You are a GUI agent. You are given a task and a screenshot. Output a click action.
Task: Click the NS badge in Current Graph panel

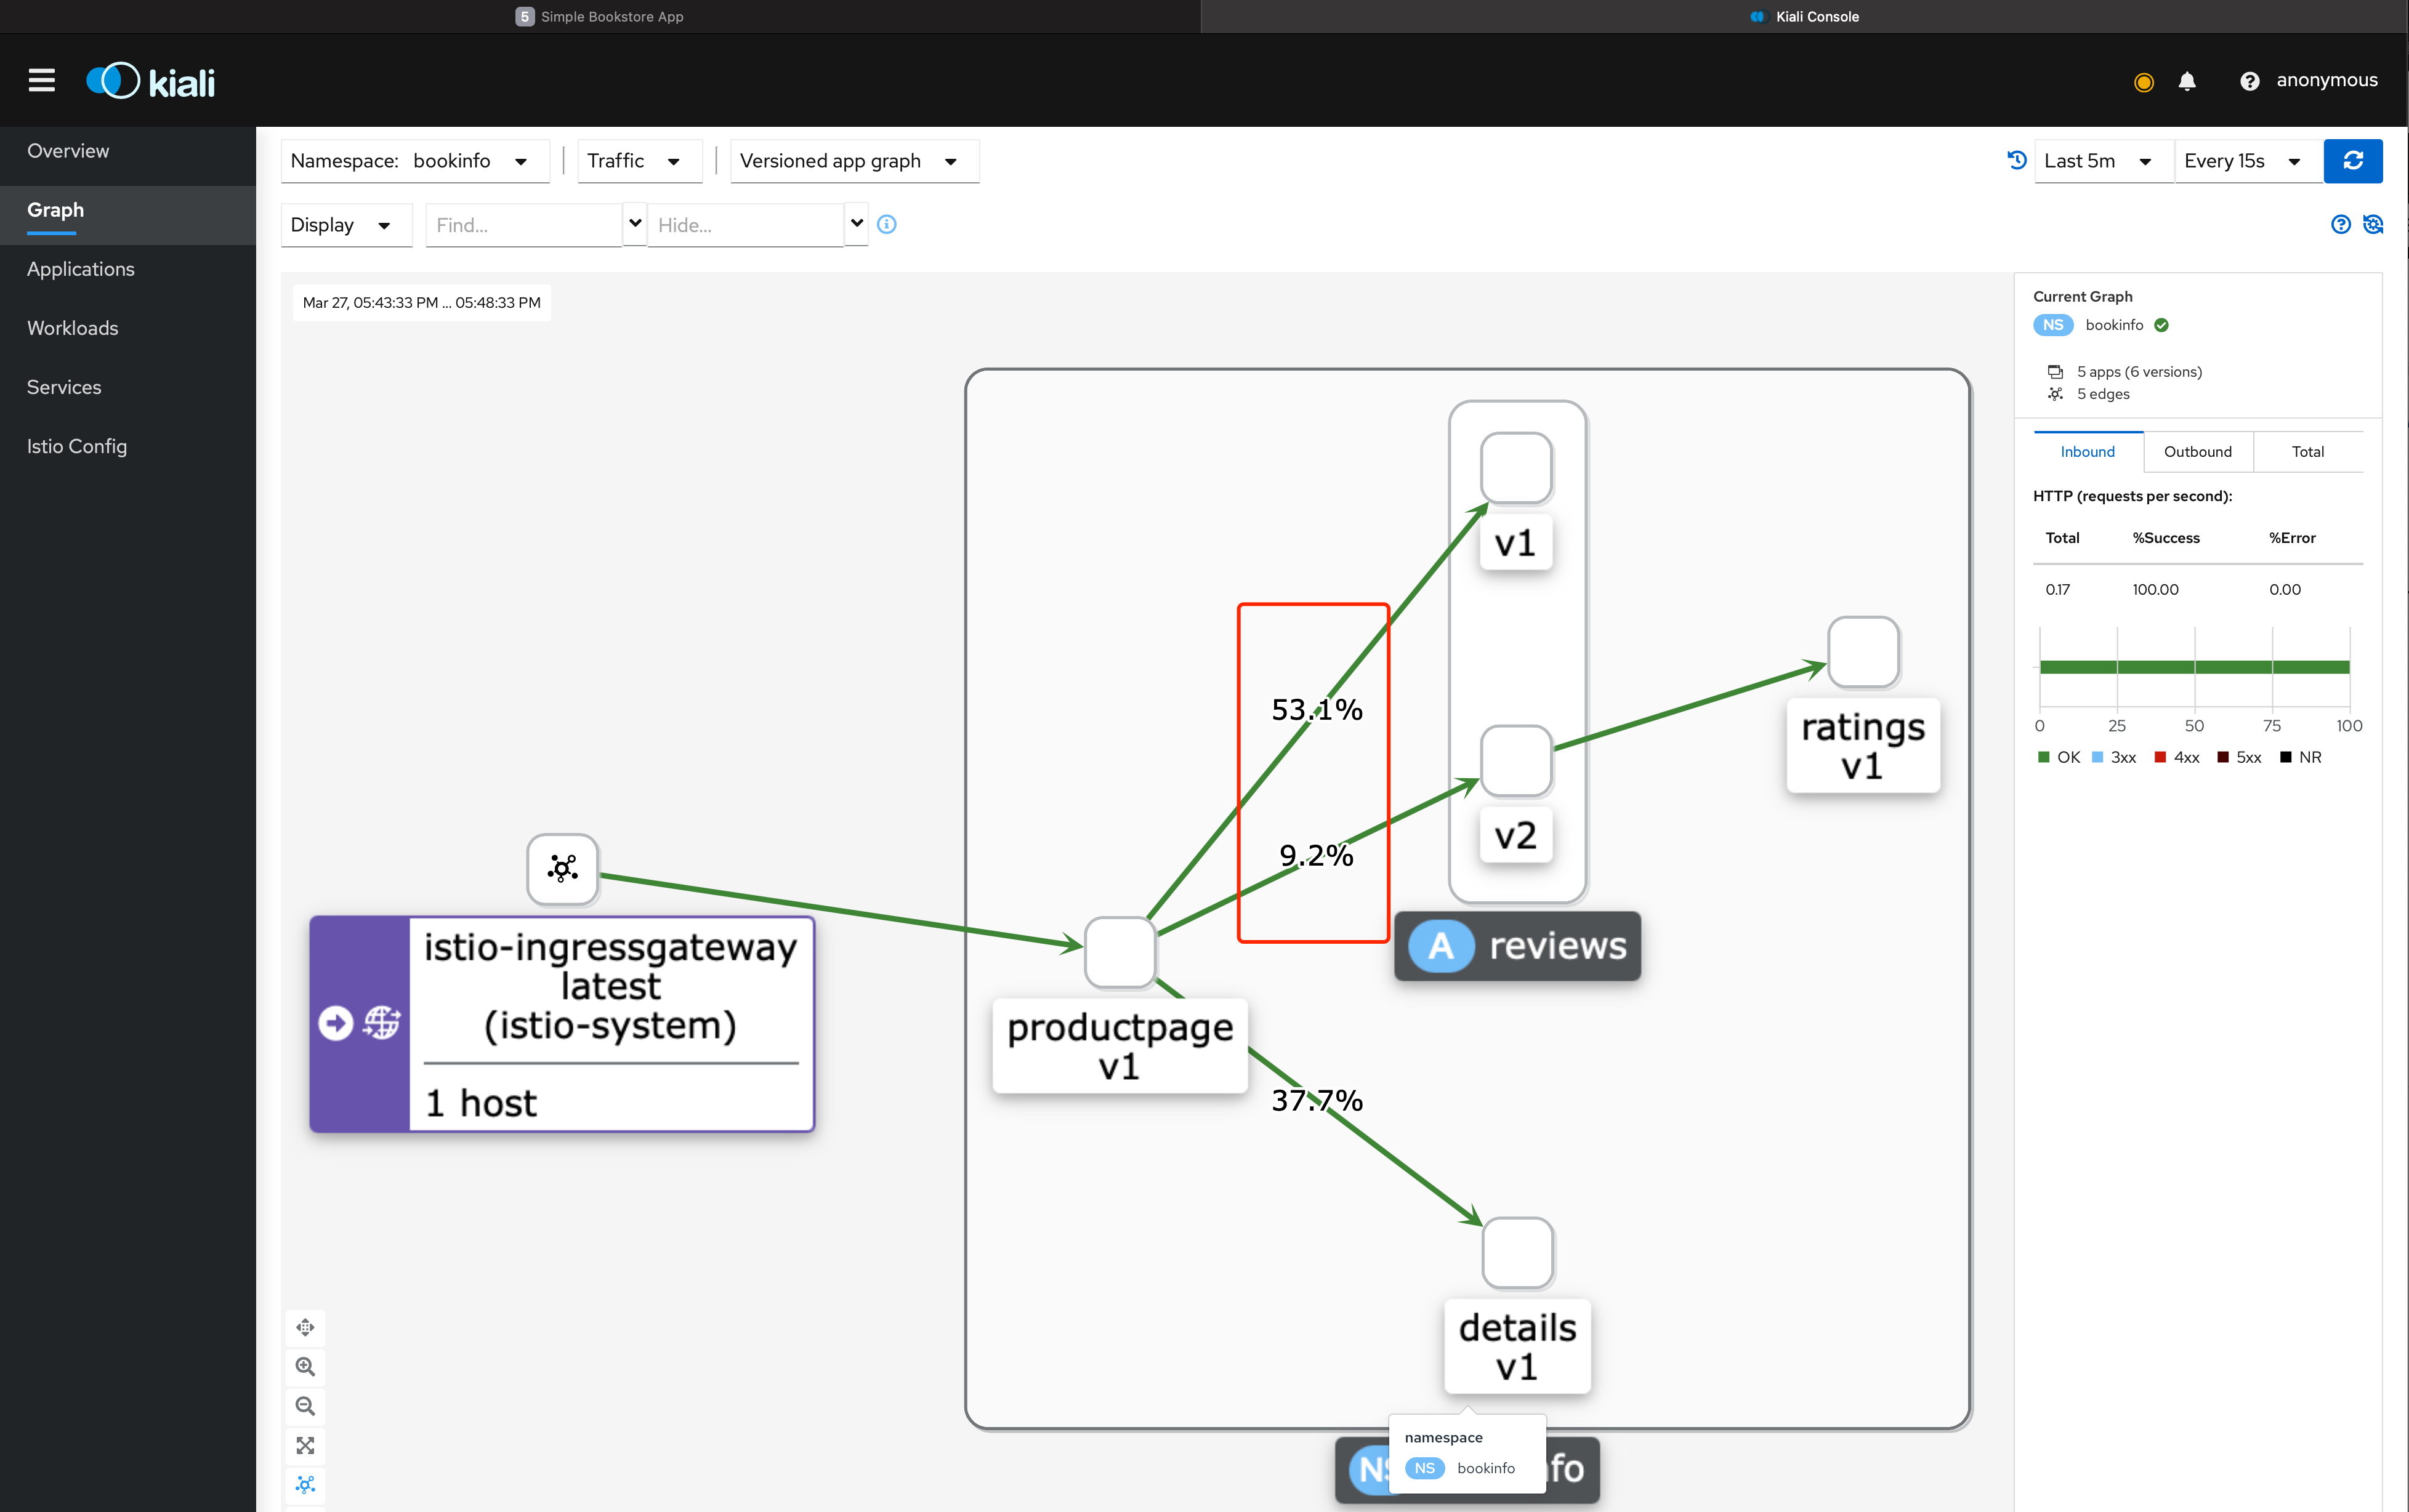click(x=2052, y=325)
